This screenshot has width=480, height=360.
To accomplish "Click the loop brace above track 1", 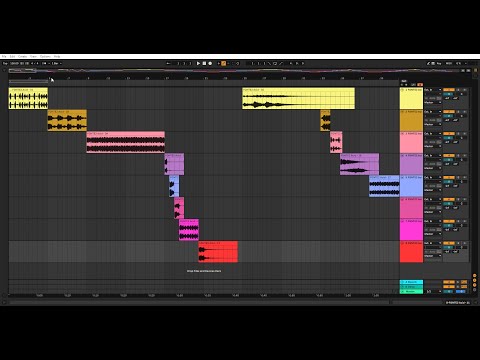I will coord(28,81).
